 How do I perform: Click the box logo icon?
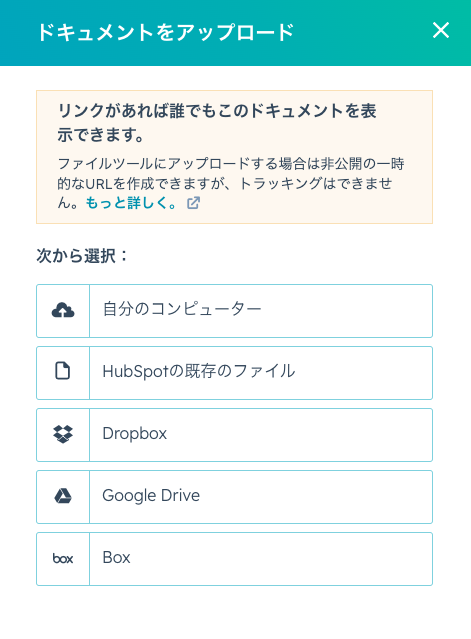(x=63, y=558)
